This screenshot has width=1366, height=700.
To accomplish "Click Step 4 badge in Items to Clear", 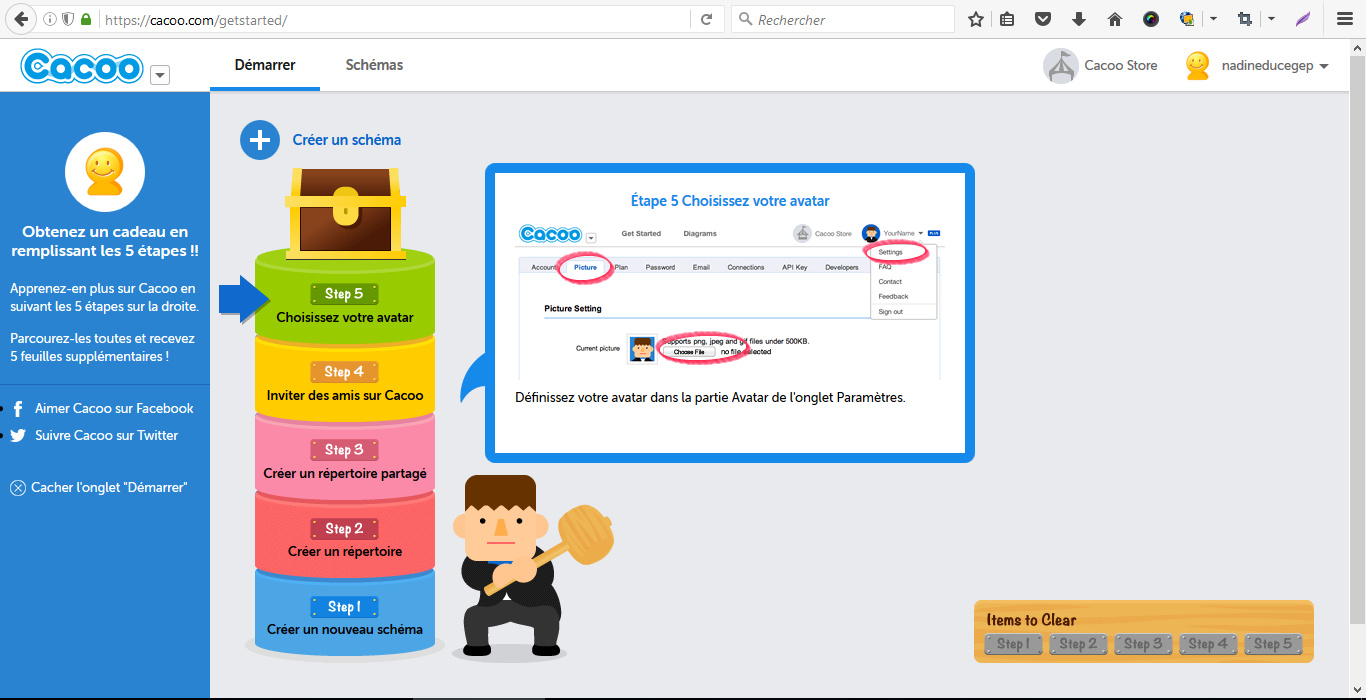I will click(1208, 644).
